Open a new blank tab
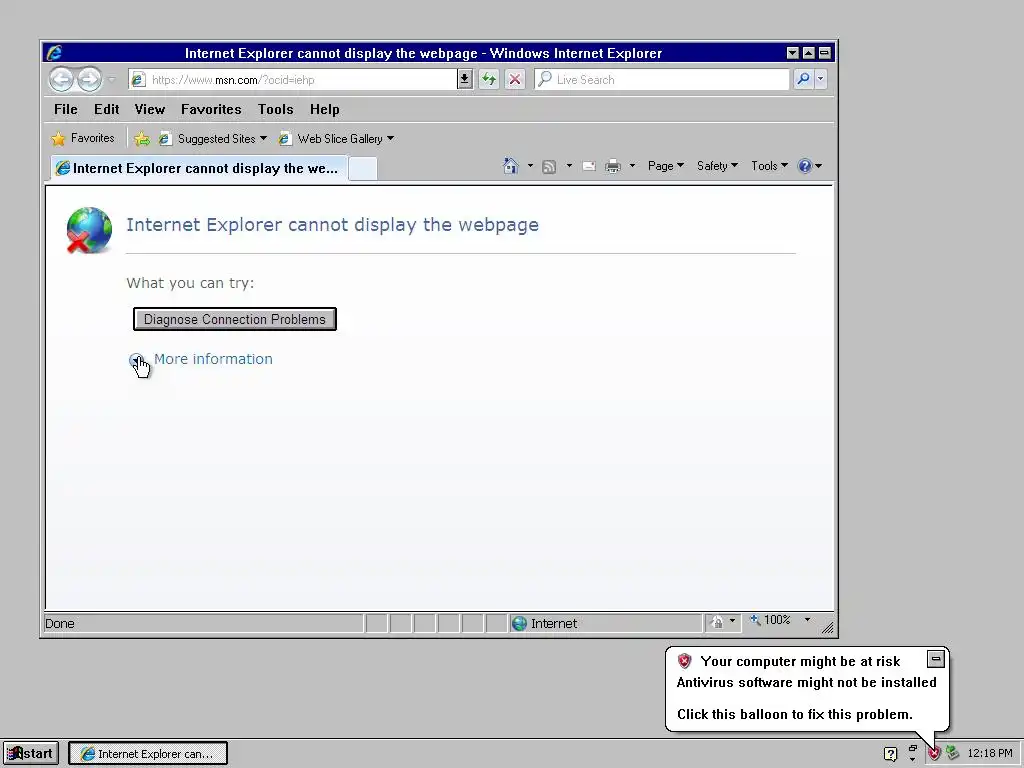The width and height of the screenshot is (1024, 768). point(362,169)
